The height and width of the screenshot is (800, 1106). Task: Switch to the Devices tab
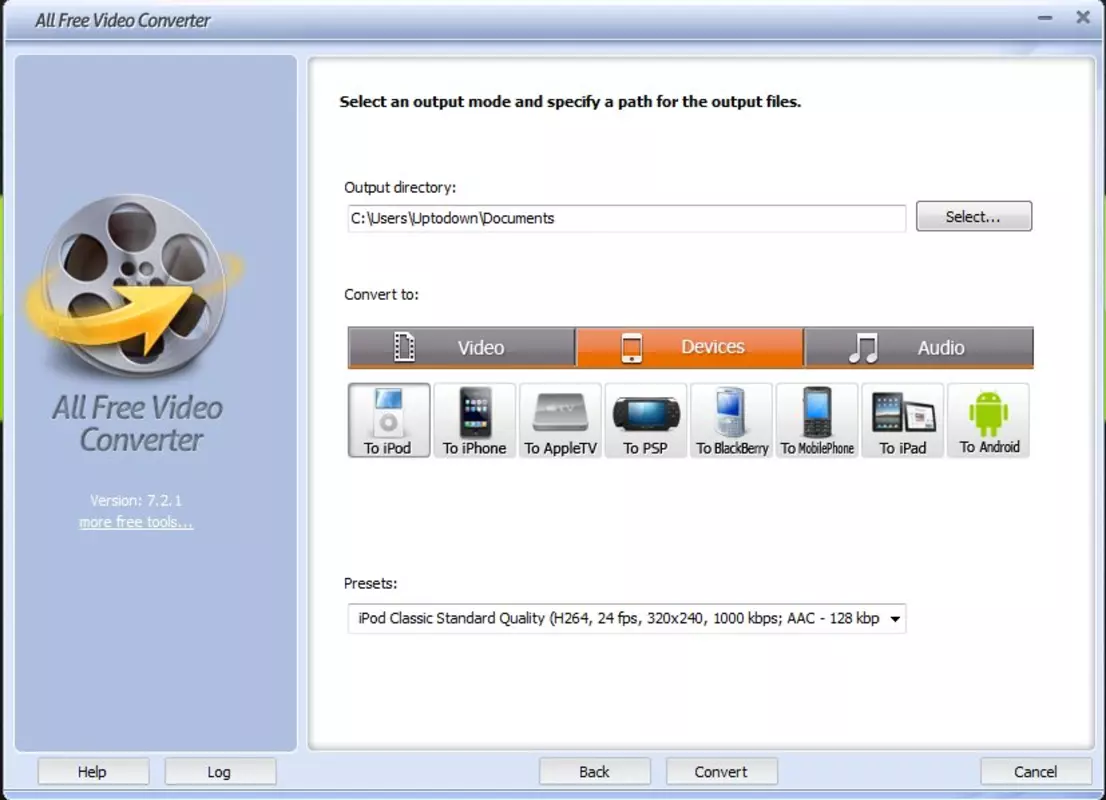(690, 347)
